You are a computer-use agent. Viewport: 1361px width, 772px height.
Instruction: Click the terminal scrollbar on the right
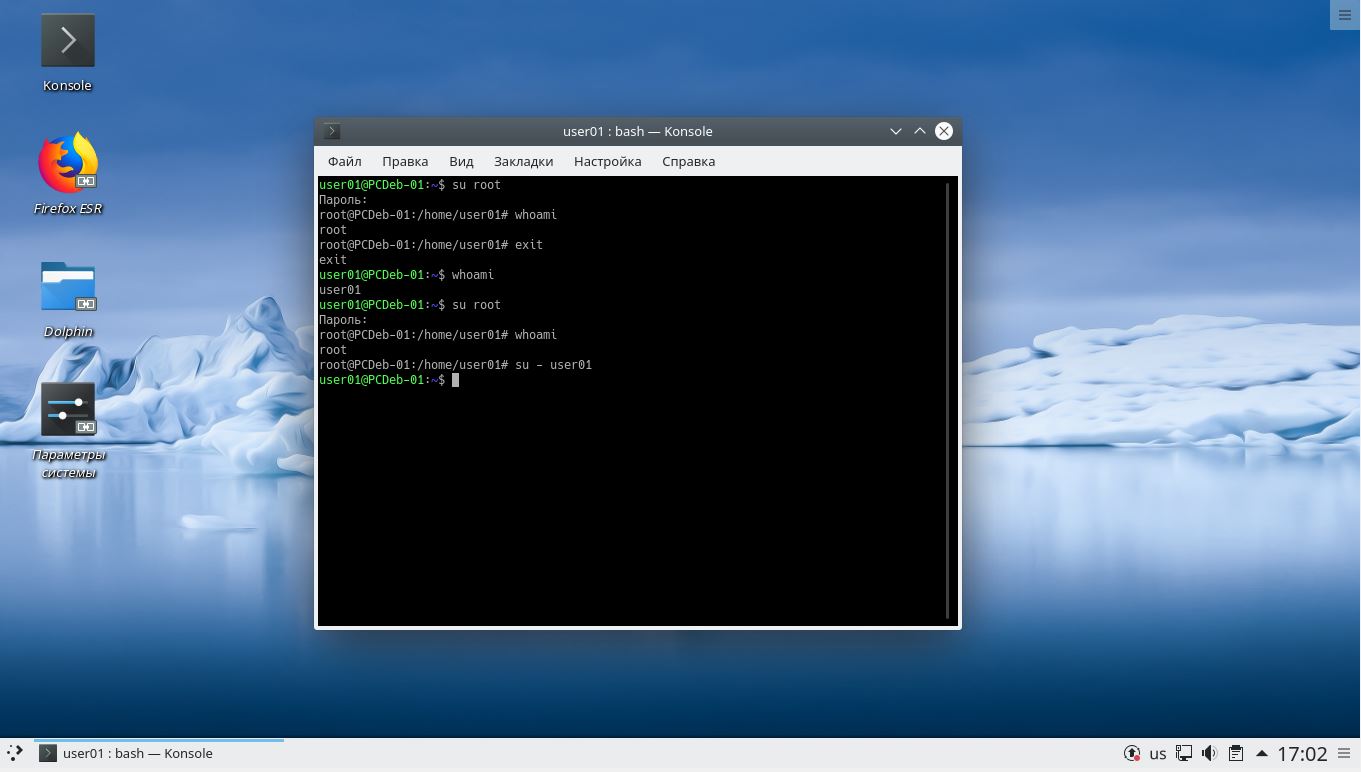point(948,400)
